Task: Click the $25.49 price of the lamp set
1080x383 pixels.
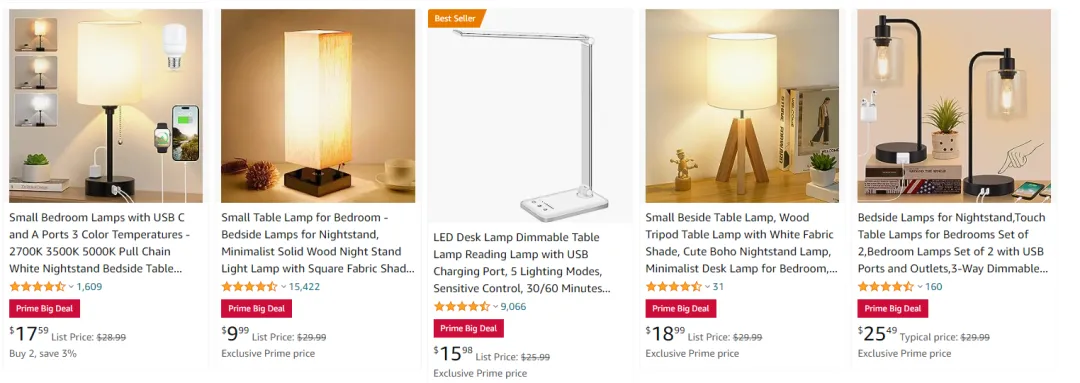Action: [878, 334]
